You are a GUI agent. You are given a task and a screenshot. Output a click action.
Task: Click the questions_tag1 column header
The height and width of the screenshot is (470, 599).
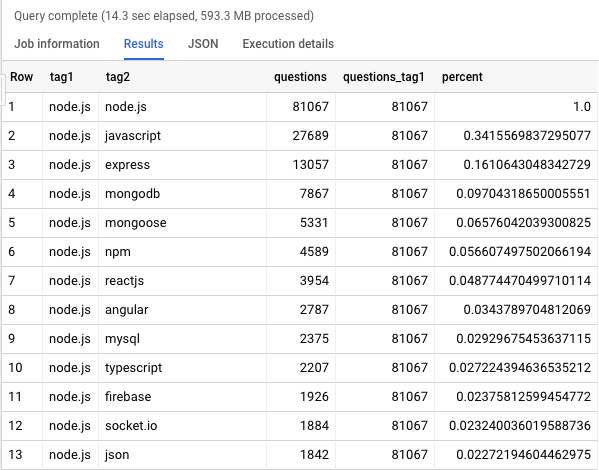pos(384,77)
